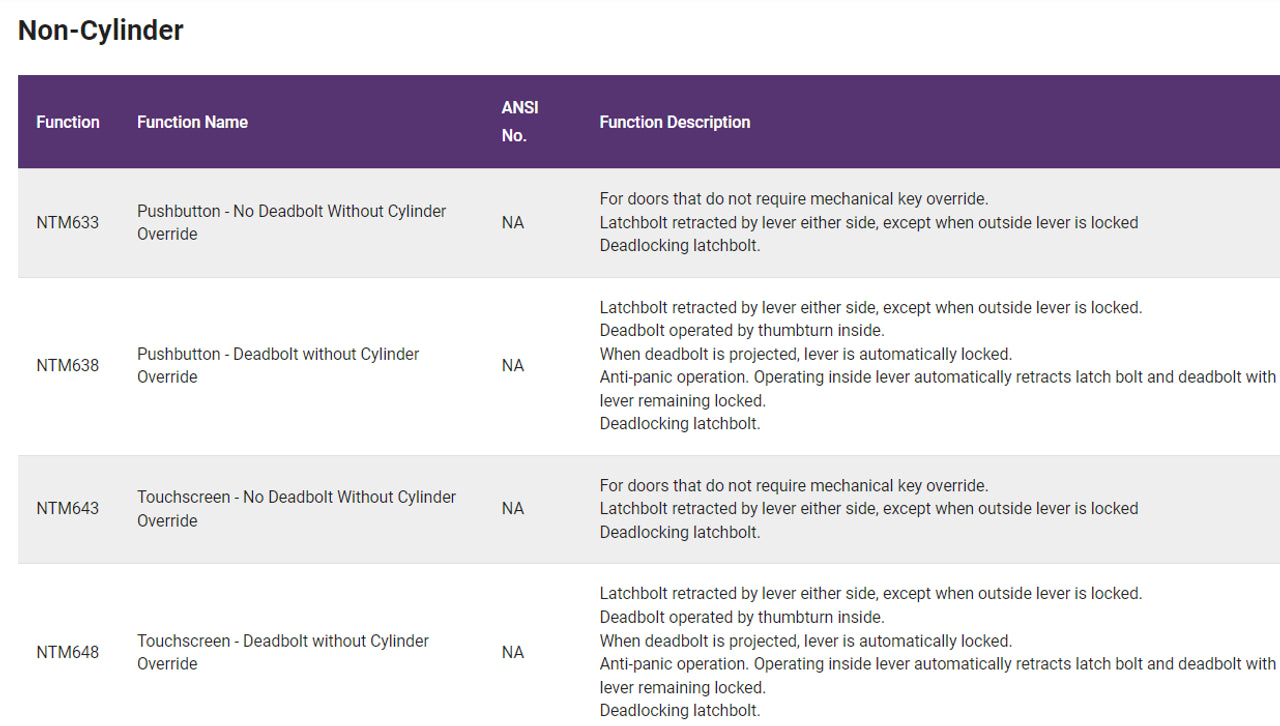Screen dimensions: 1280x726
Task: Click the ANSI No. column header
Action: click(520, 121)
